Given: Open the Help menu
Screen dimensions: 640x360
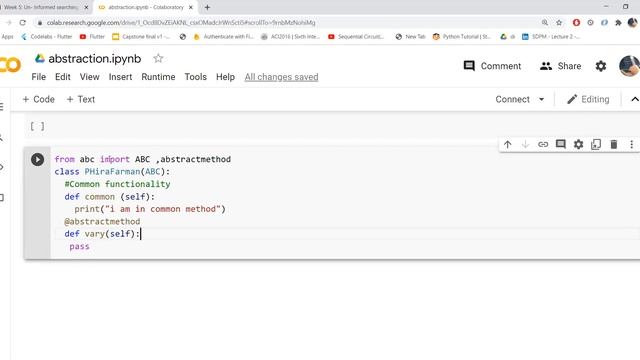Looking at the screenshot, I should (x=225, y=77).
